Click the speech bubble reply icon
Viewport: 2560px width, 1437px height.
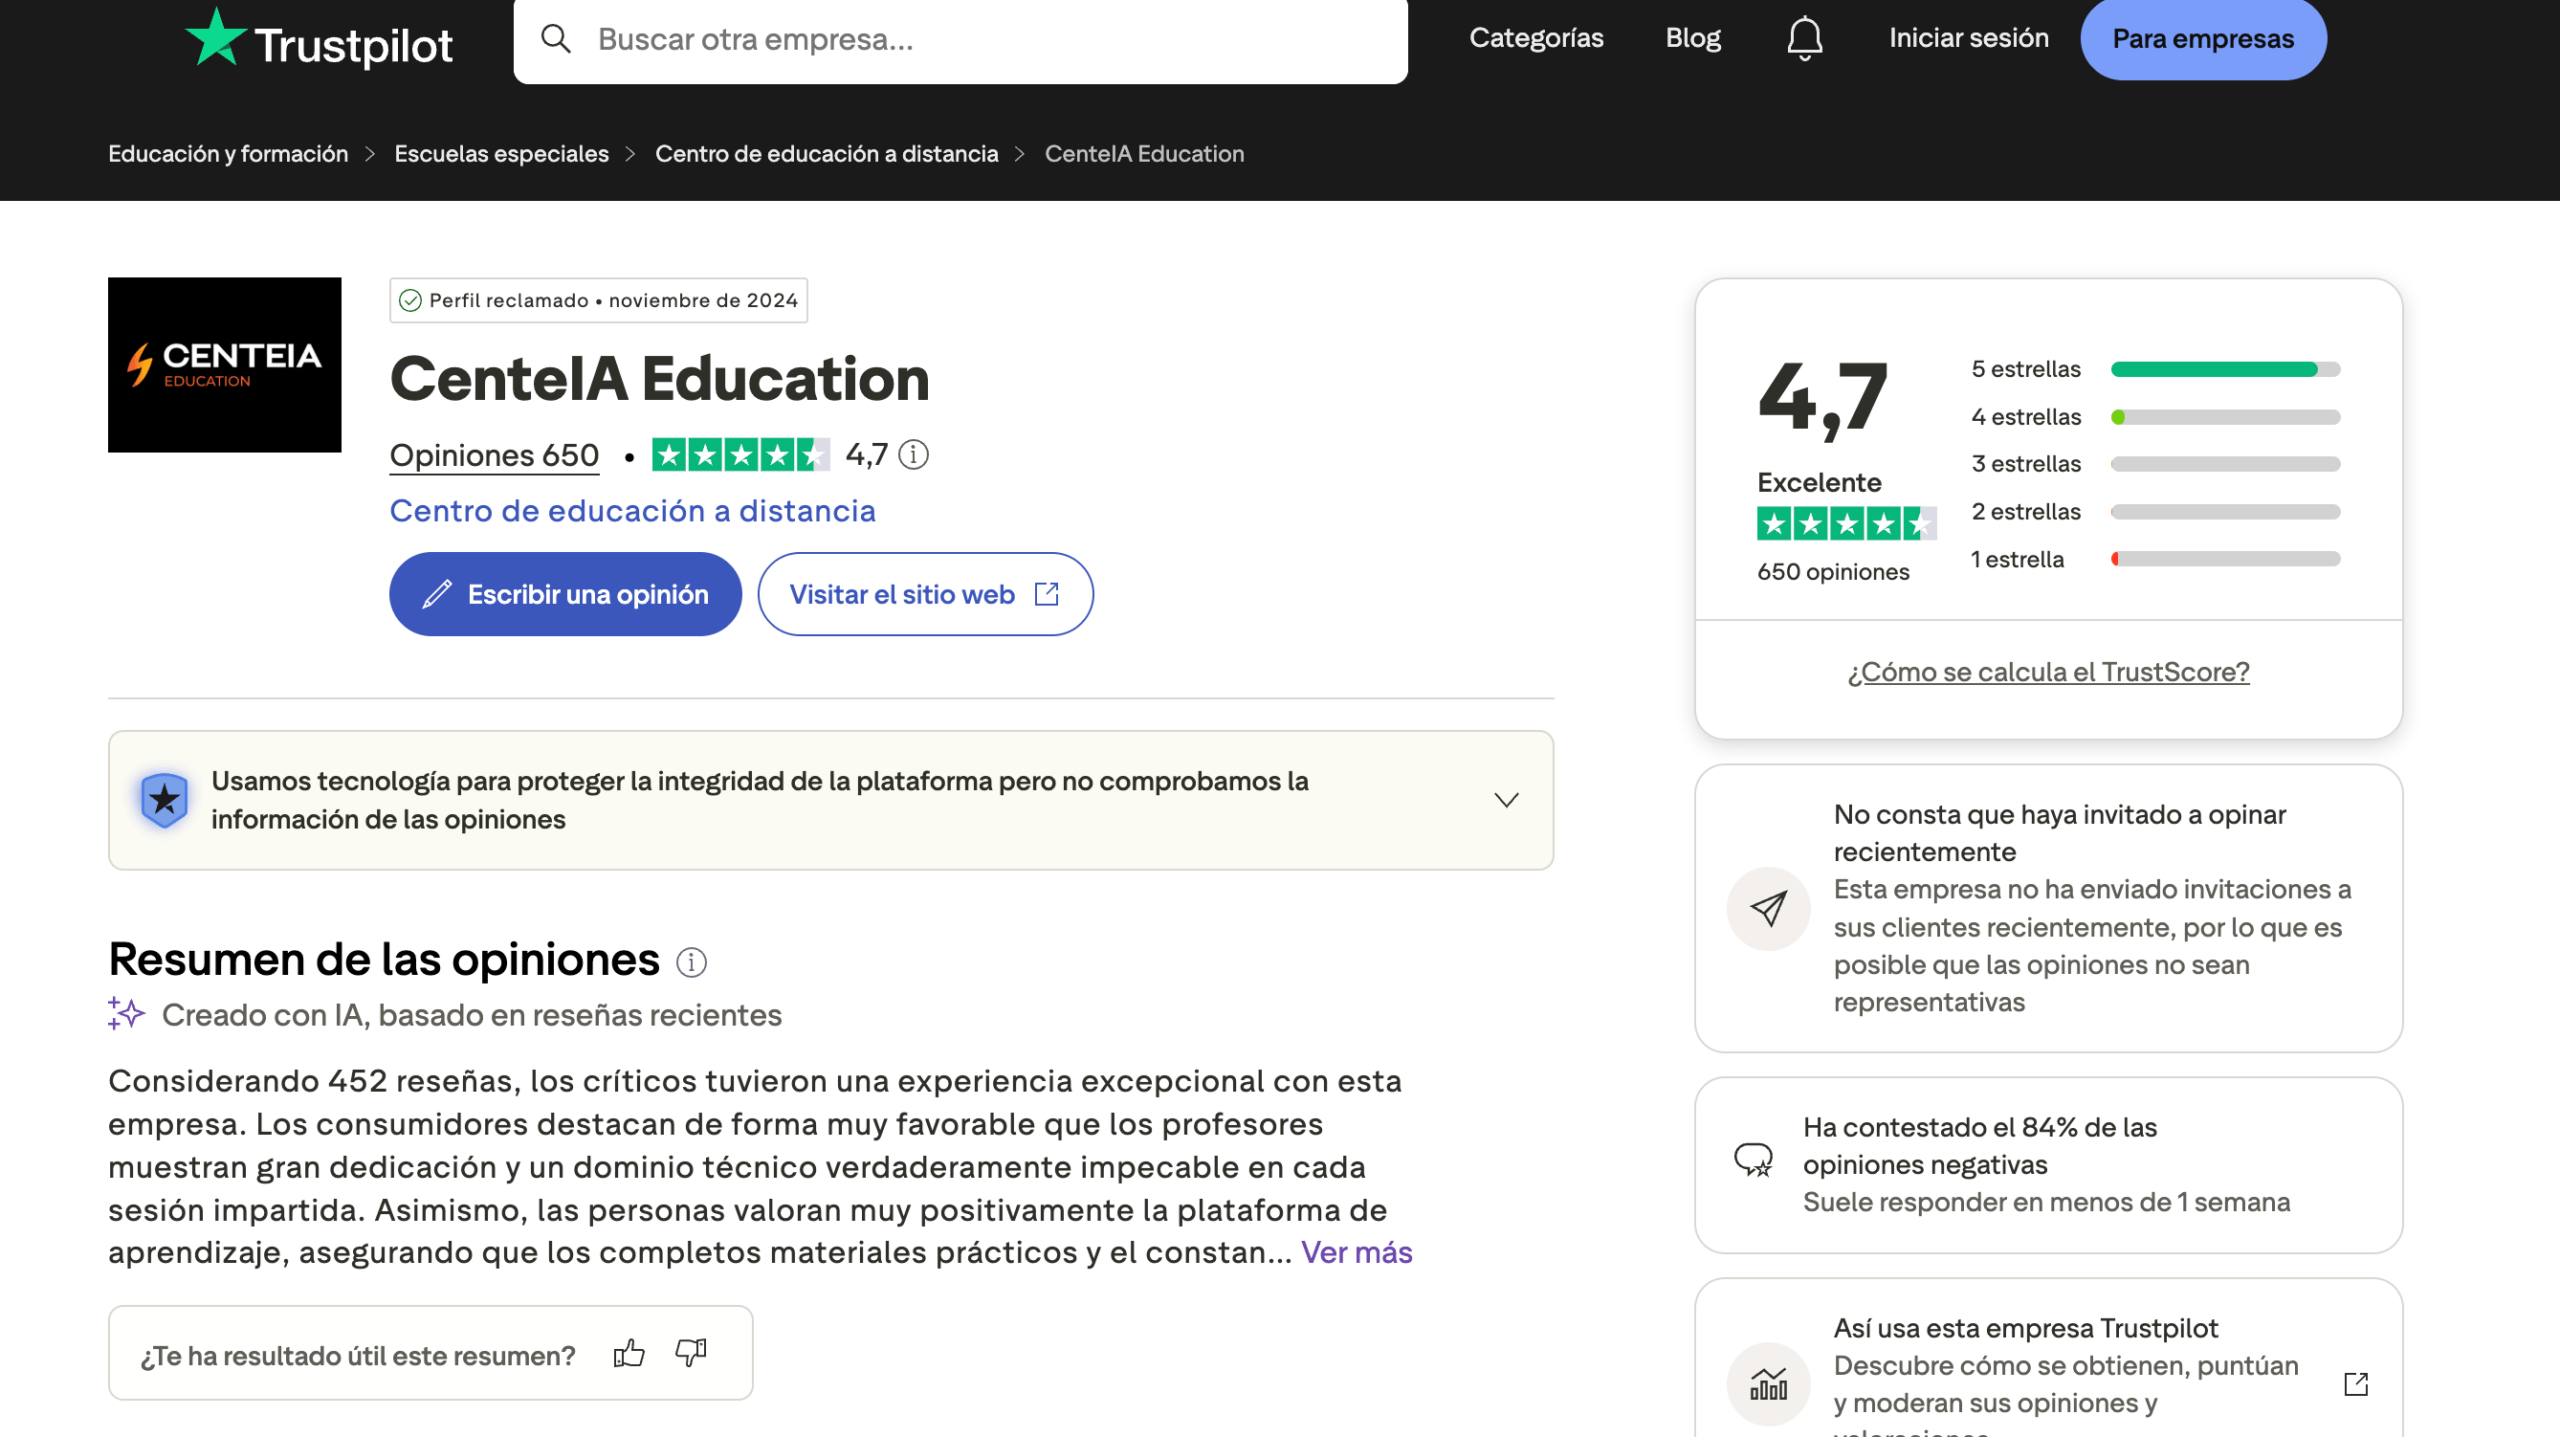[1753, 1161]
